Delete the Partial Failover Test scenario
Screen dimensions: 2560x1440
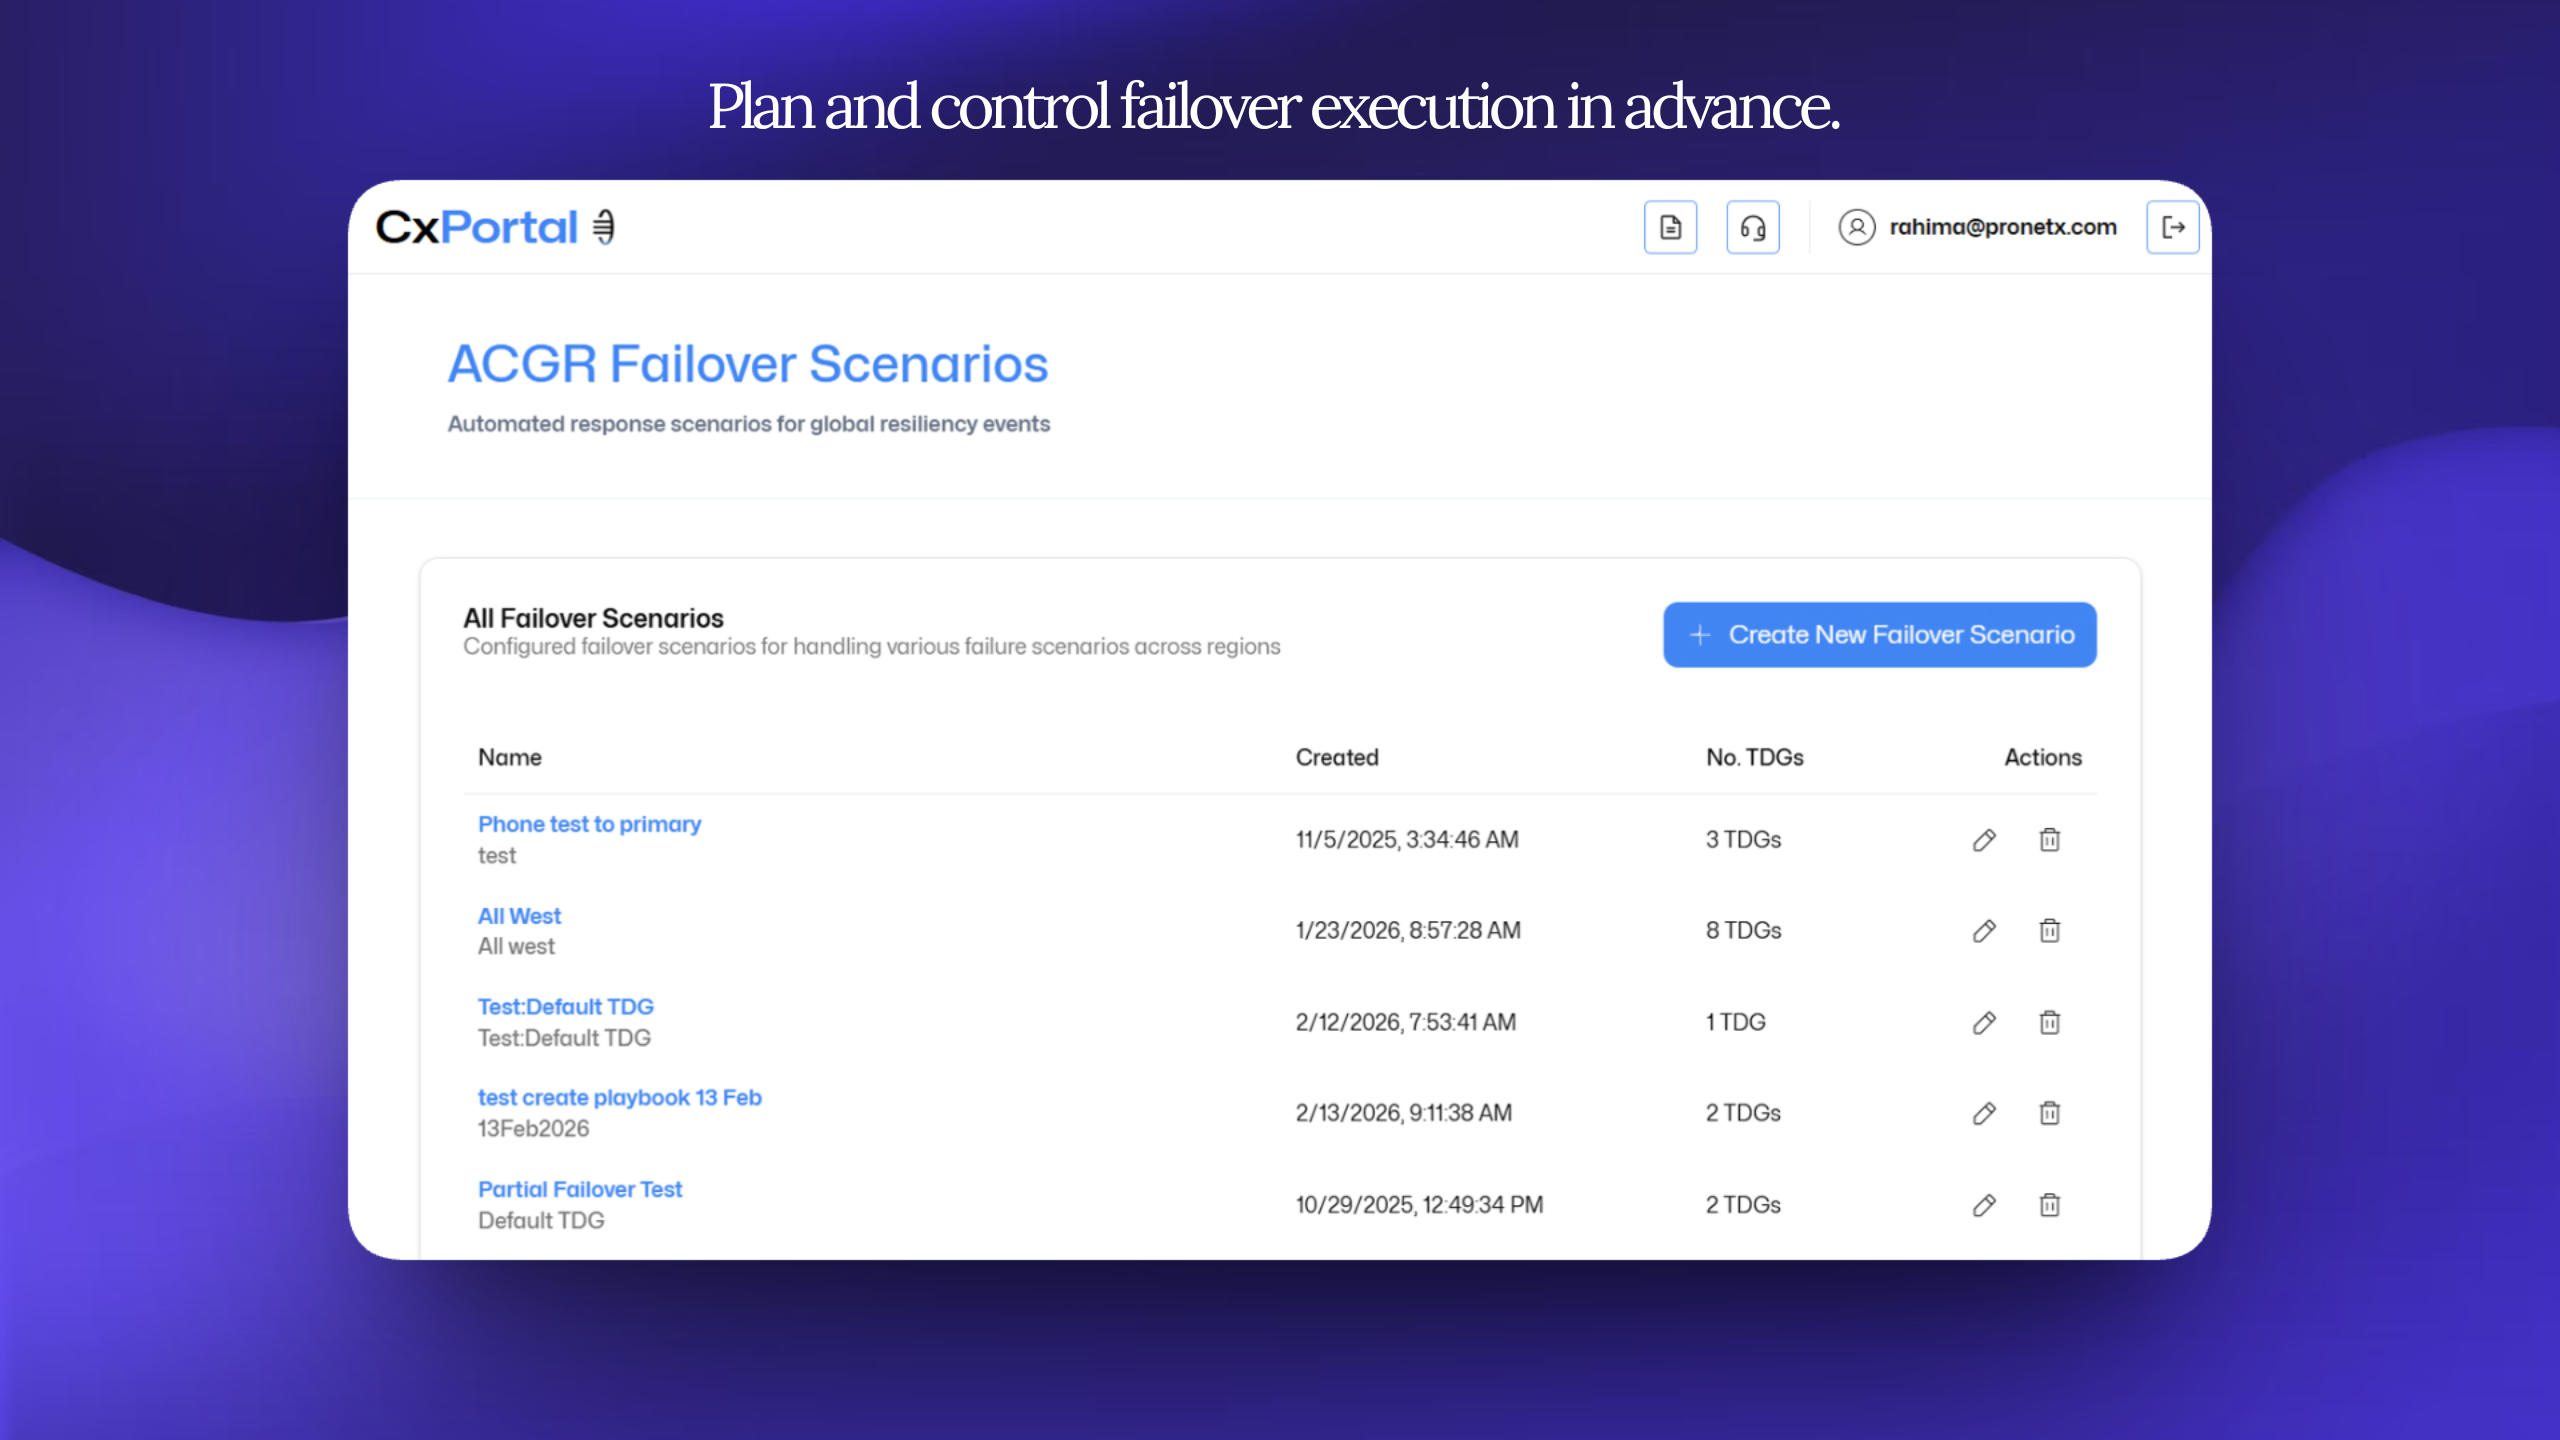2049,1205
